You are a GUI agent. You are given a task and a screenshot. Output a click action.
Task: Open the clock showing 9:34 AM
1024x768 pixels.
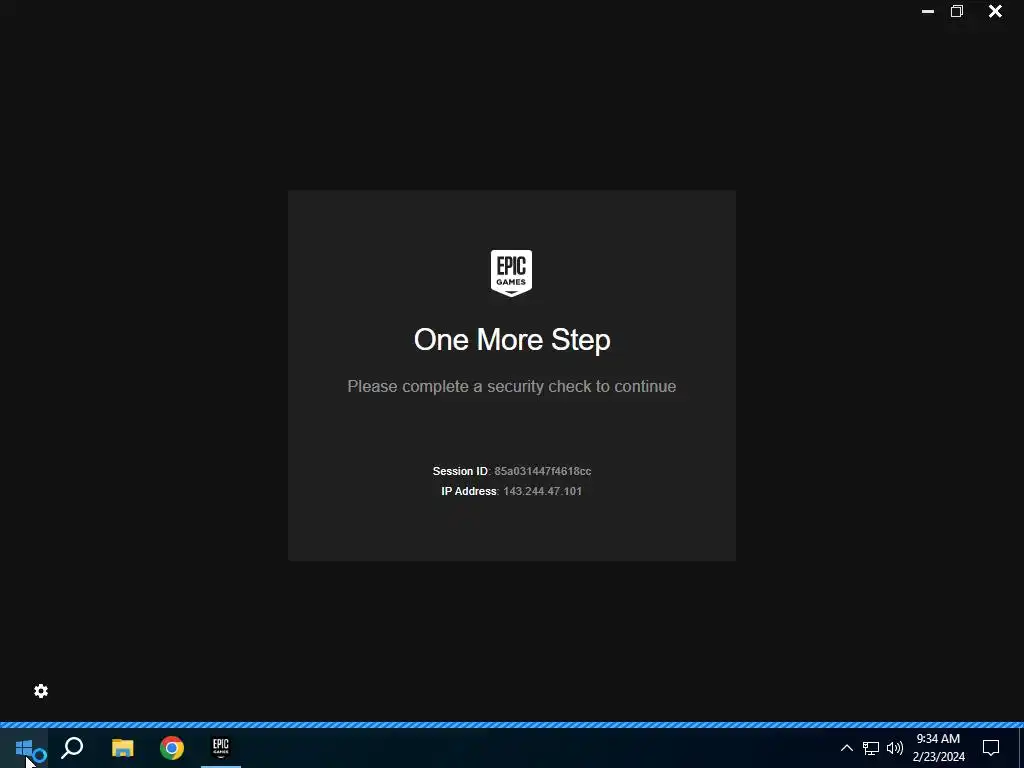tap(938, 748)
